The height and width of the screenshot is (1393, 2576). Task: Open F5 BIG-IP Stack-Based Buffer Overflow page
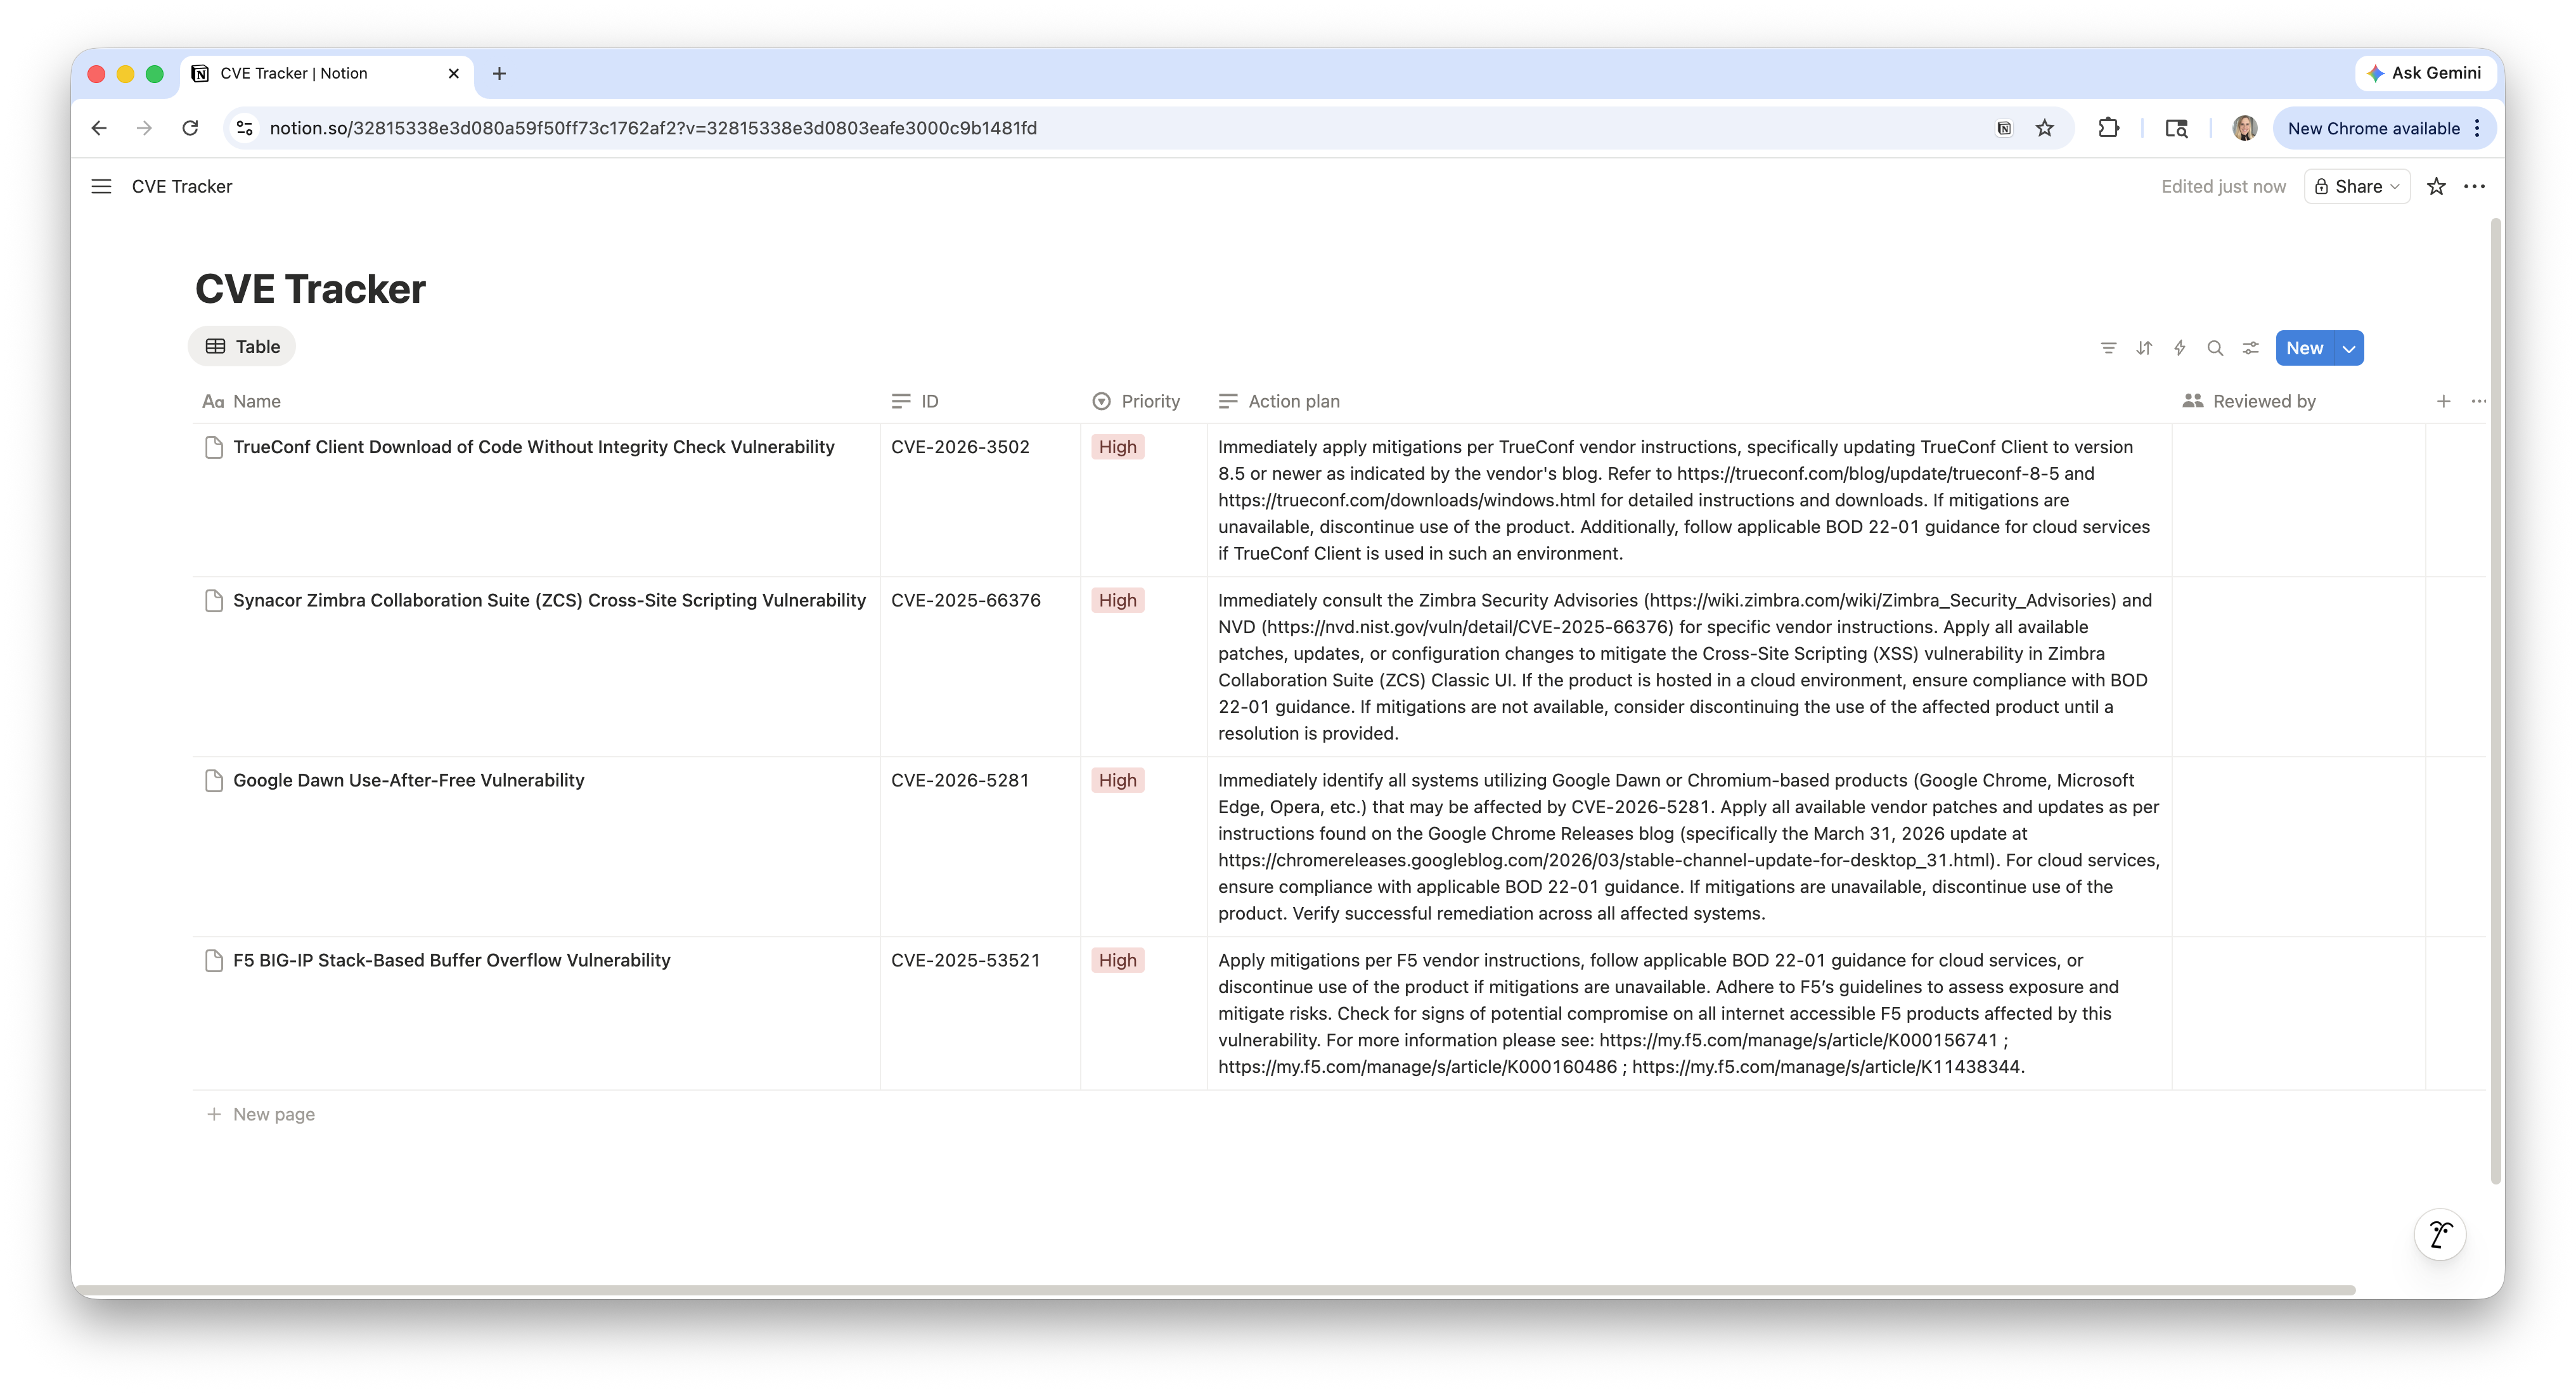451,960
